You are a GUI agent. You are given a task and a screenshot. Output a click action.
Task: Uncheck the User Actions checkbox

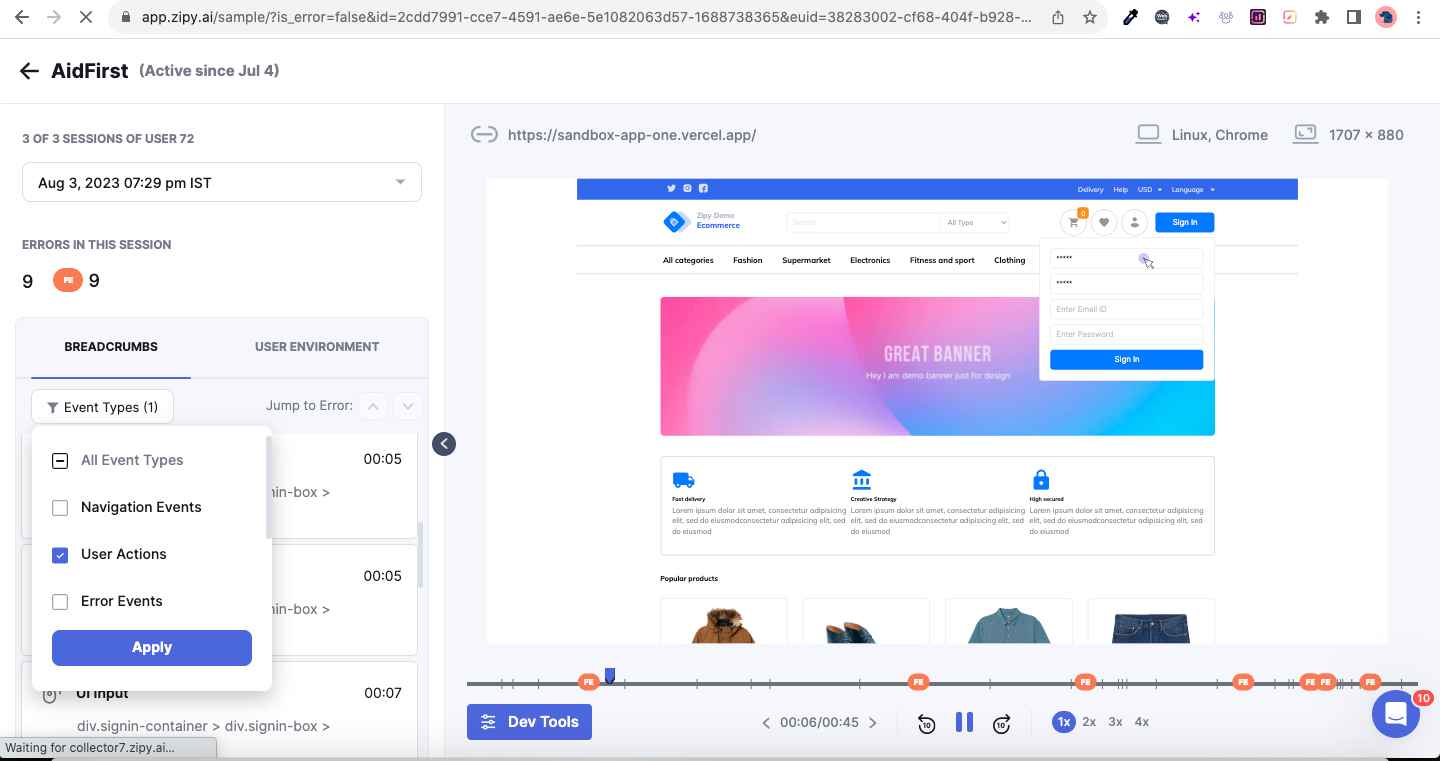click(x=60, y=554)
